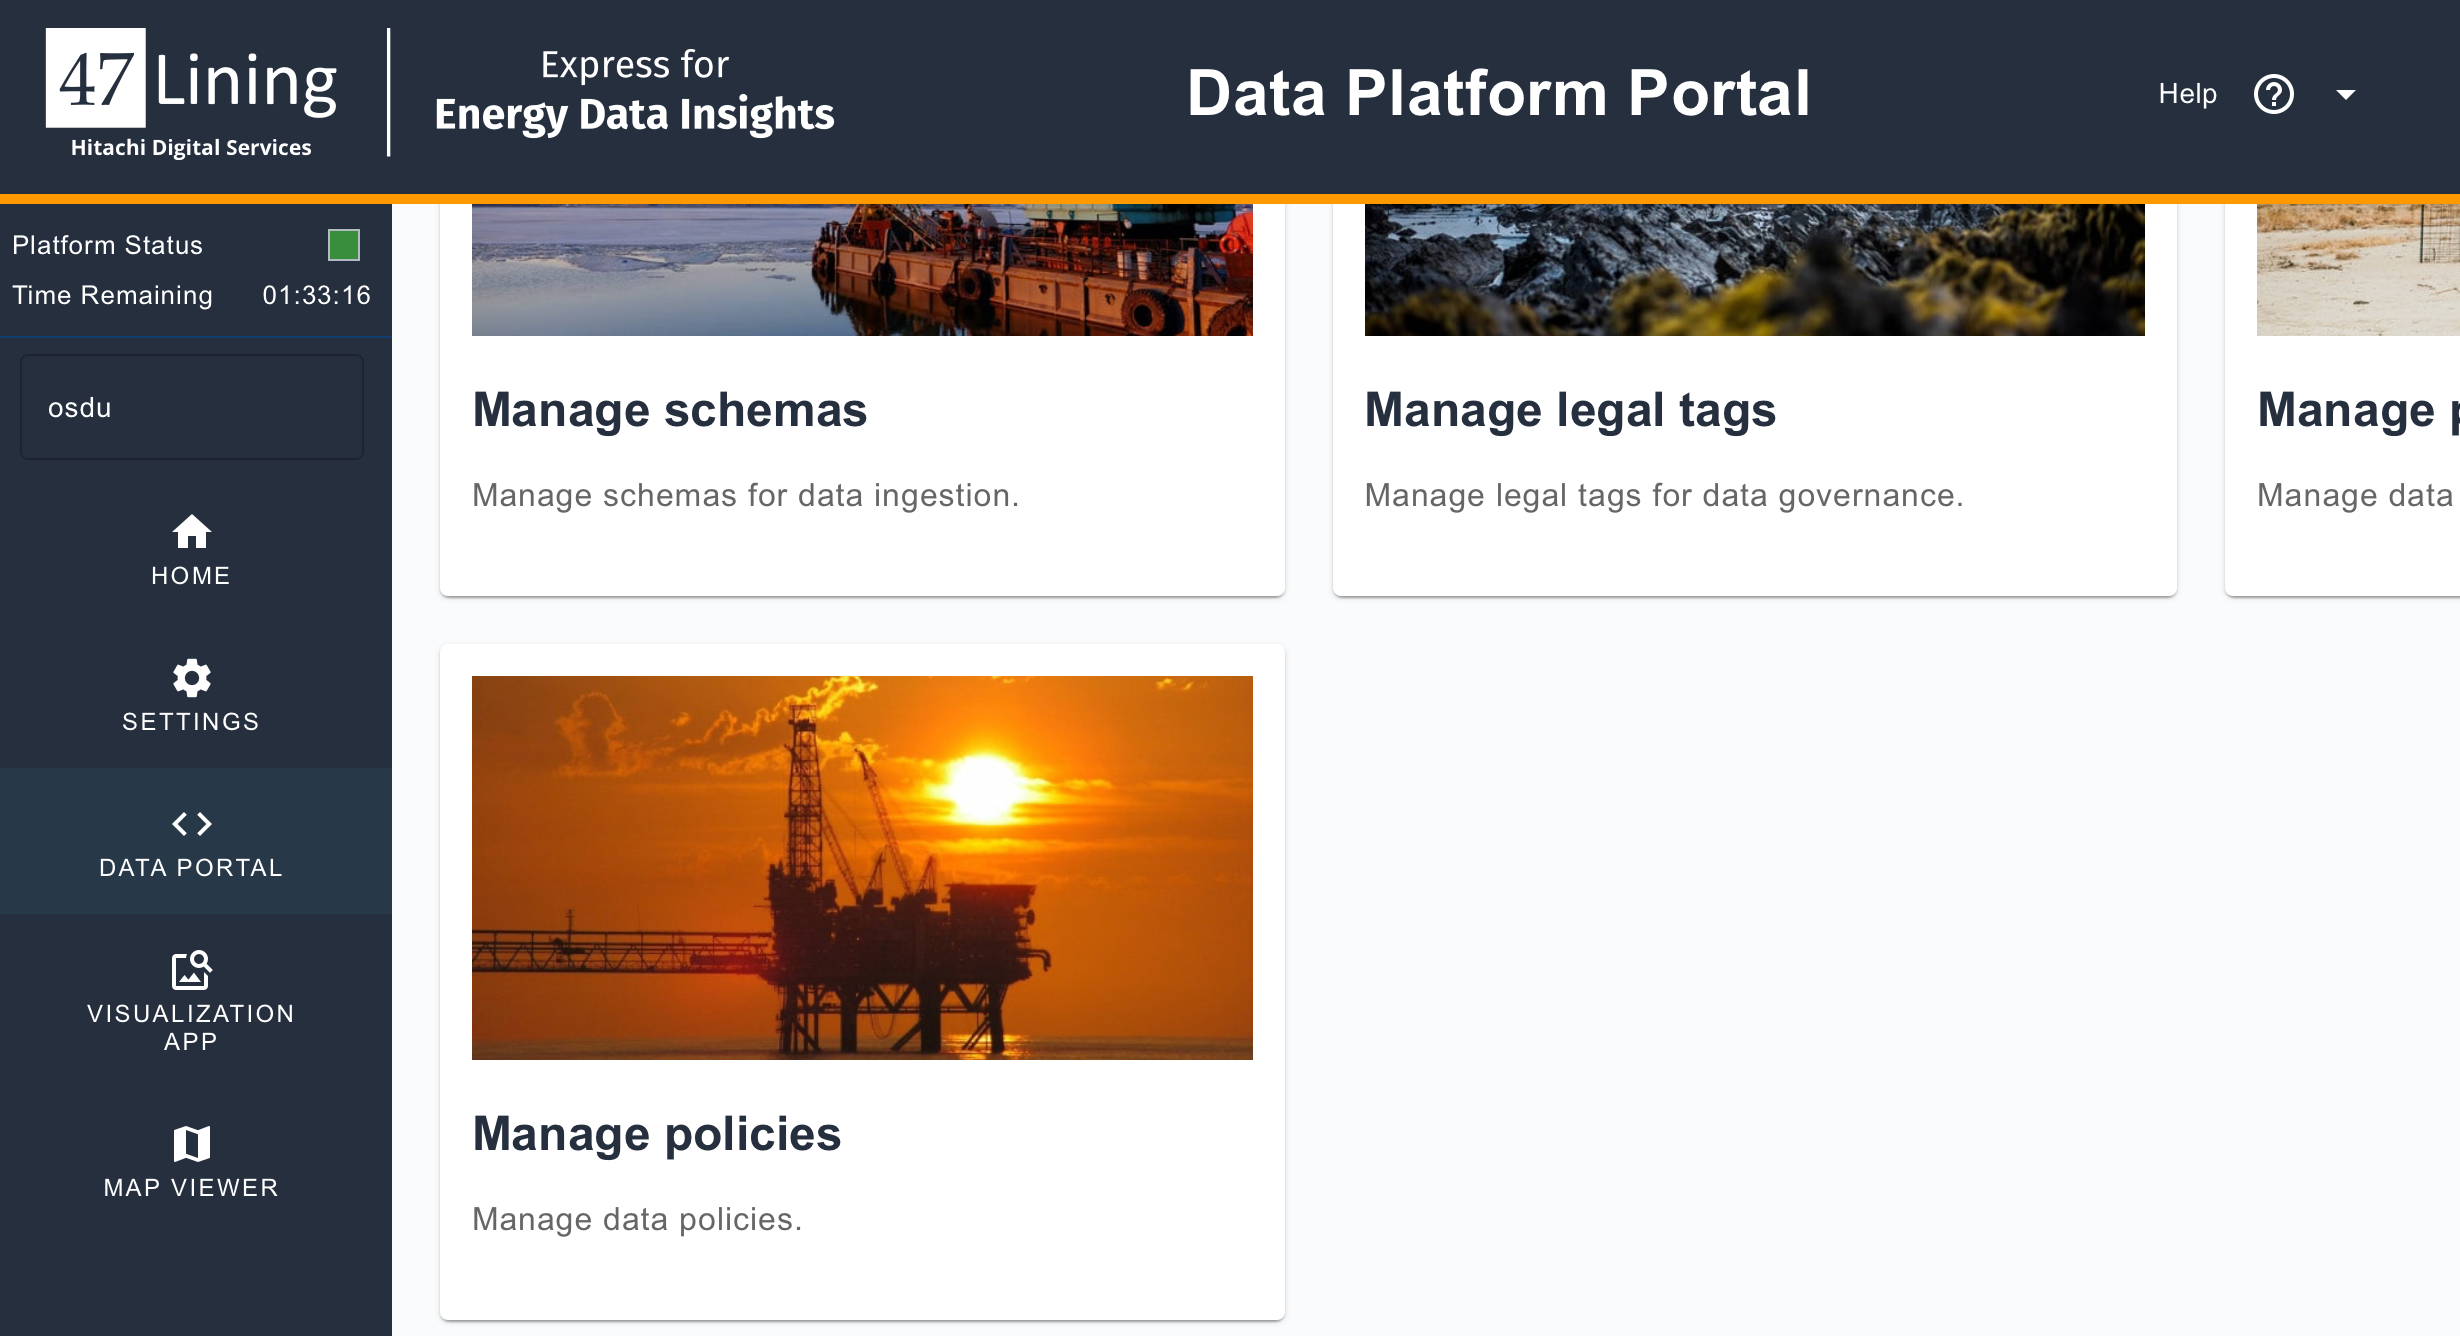Click the HOME menu label
The image size is (2460, 1336).
(x=191, y=576)
